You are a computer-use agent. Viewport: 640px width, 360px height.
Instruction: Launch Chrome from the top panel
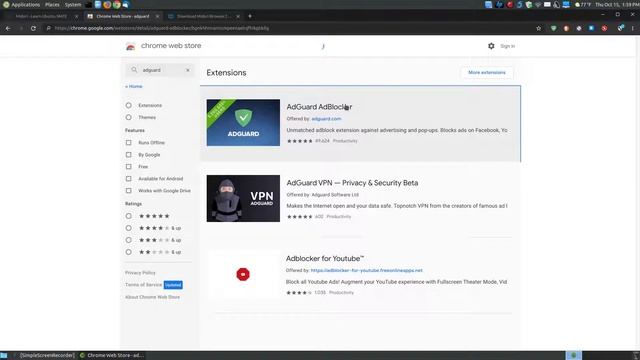point(116,4)
